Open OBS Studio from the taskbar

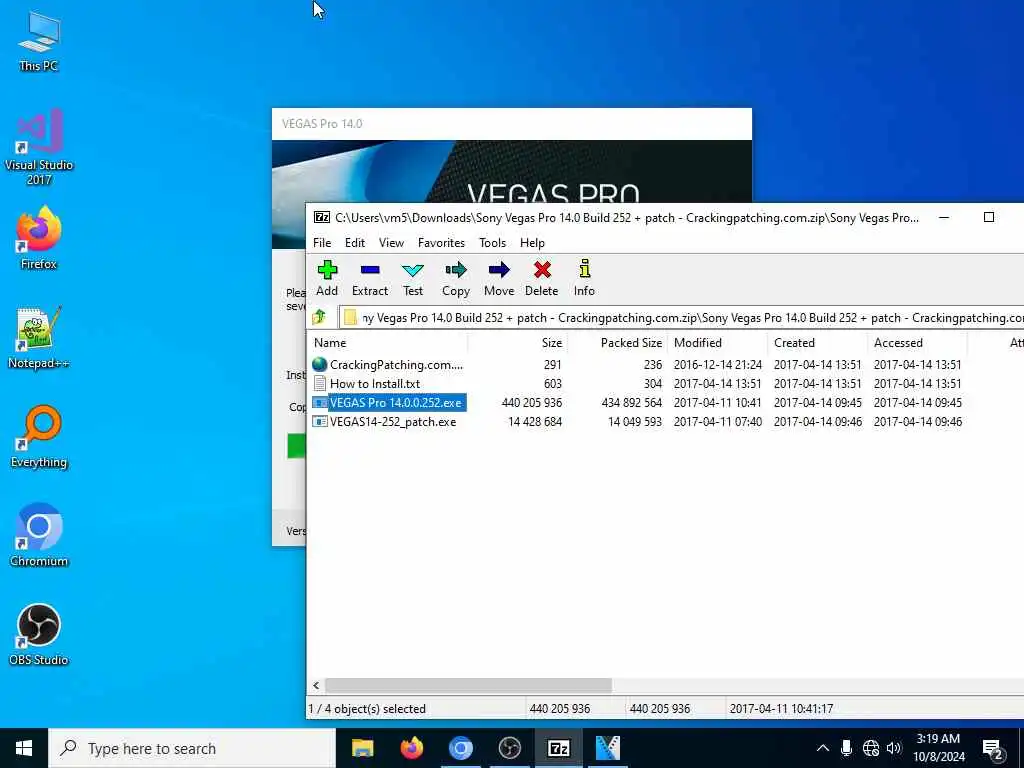point(509,748)
